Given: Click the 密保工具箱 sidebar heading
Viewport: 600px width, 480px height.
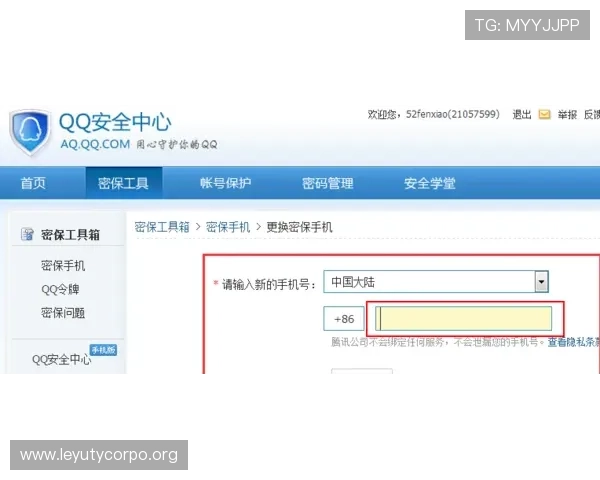Looking at the screenshot, I should [x=70, y=235].
